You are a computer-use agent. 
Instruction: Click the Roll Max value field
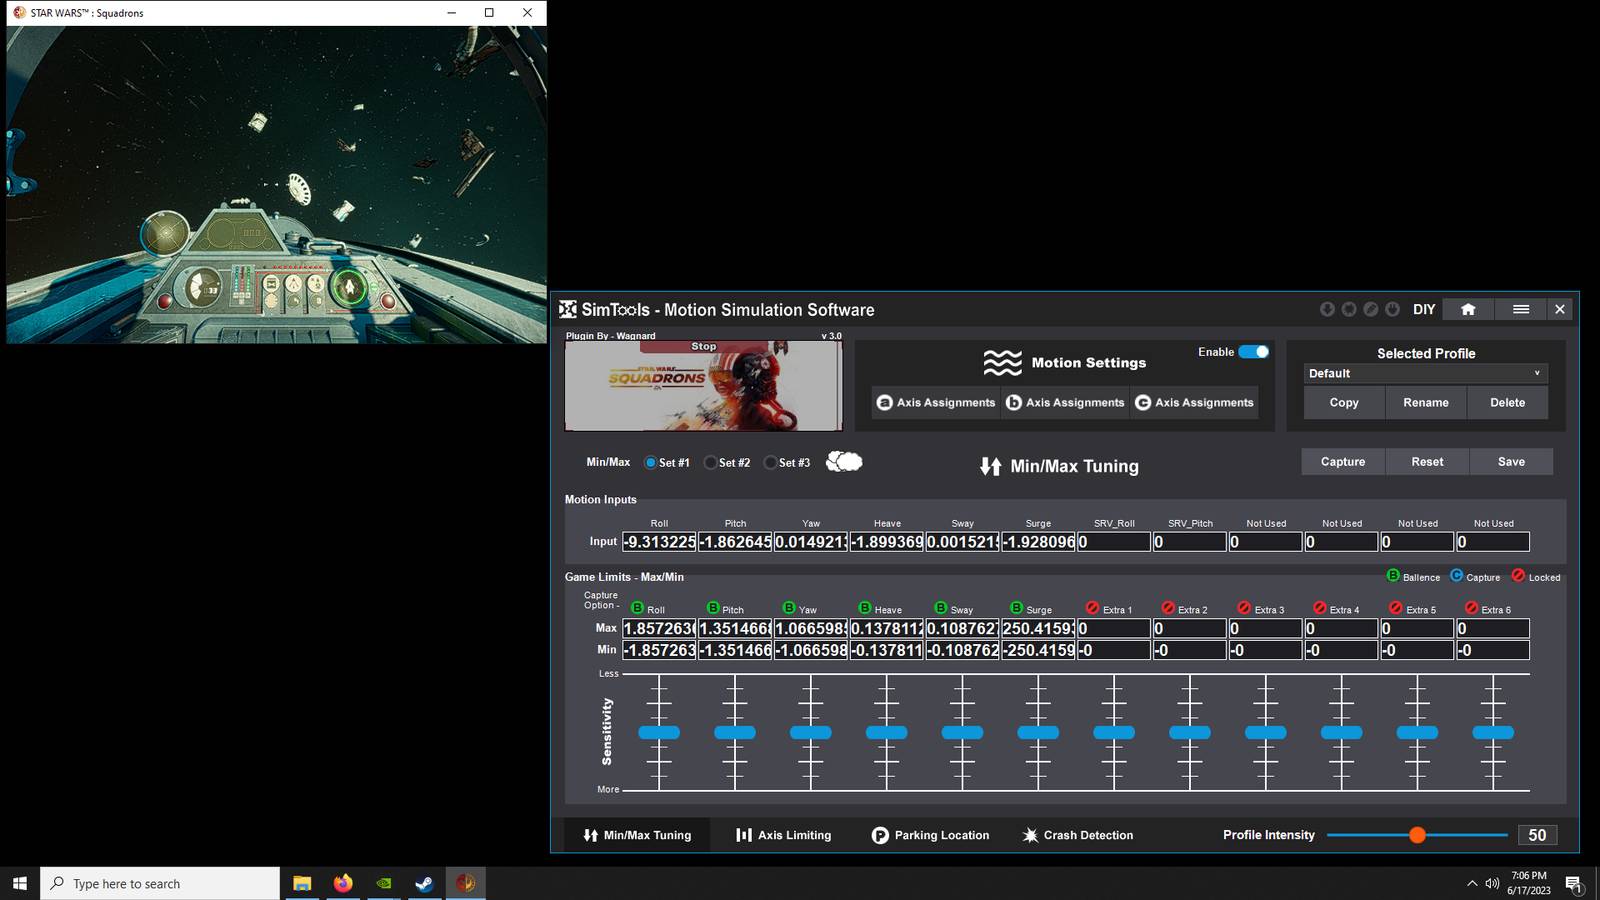tap(659, 628)
